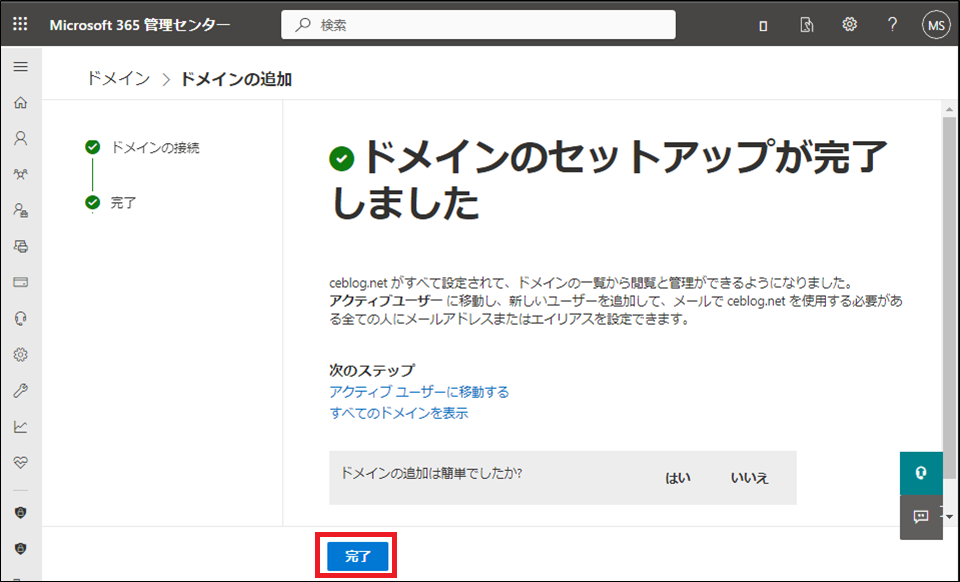Click the bold アクティブユーザー text
This screenshot has width=960, height=582.
click(x=386, y=301)
